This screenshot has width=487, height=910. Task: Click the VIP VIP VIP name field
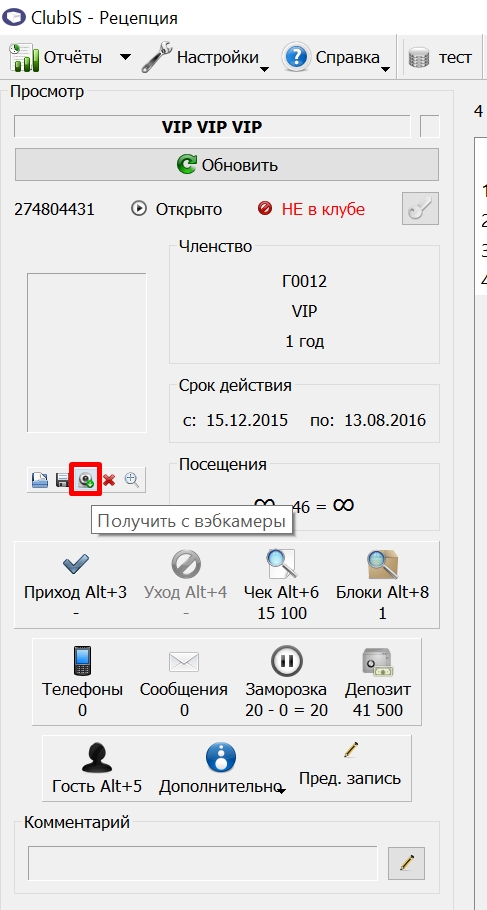point(212,127)
